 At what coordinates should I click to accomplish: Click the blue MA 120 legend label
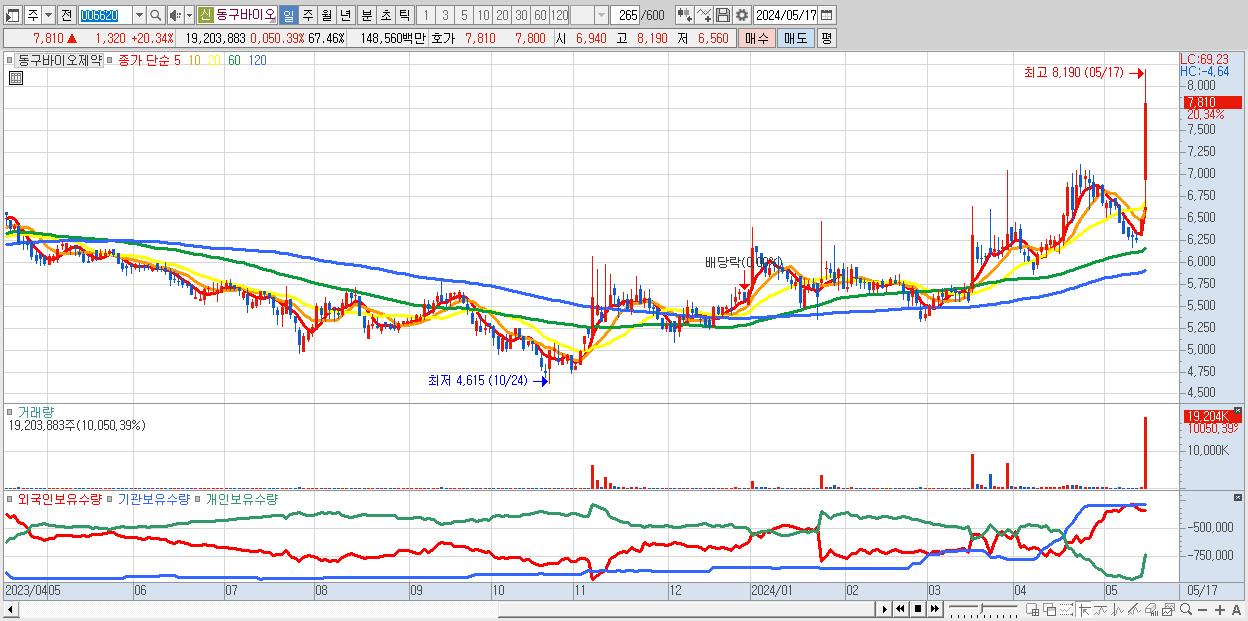tap(257, 60)
